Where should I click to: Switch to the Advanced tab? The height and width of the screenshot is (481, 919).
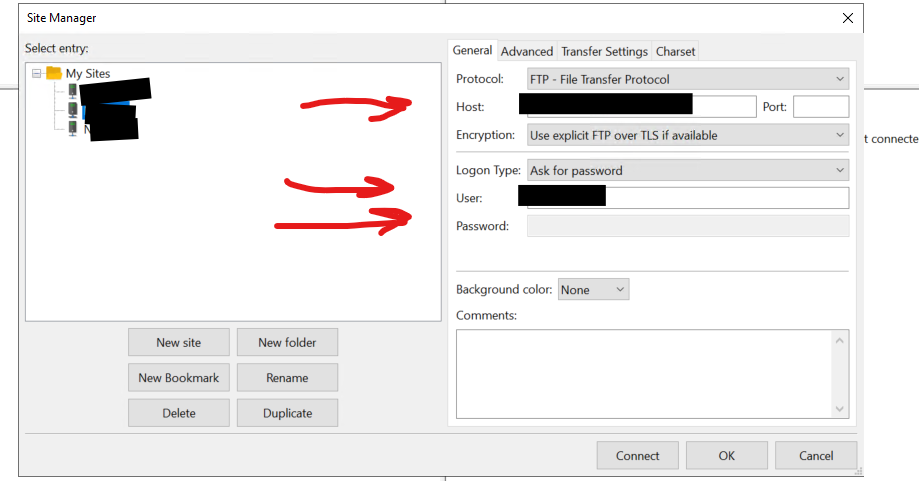[527, 51]
